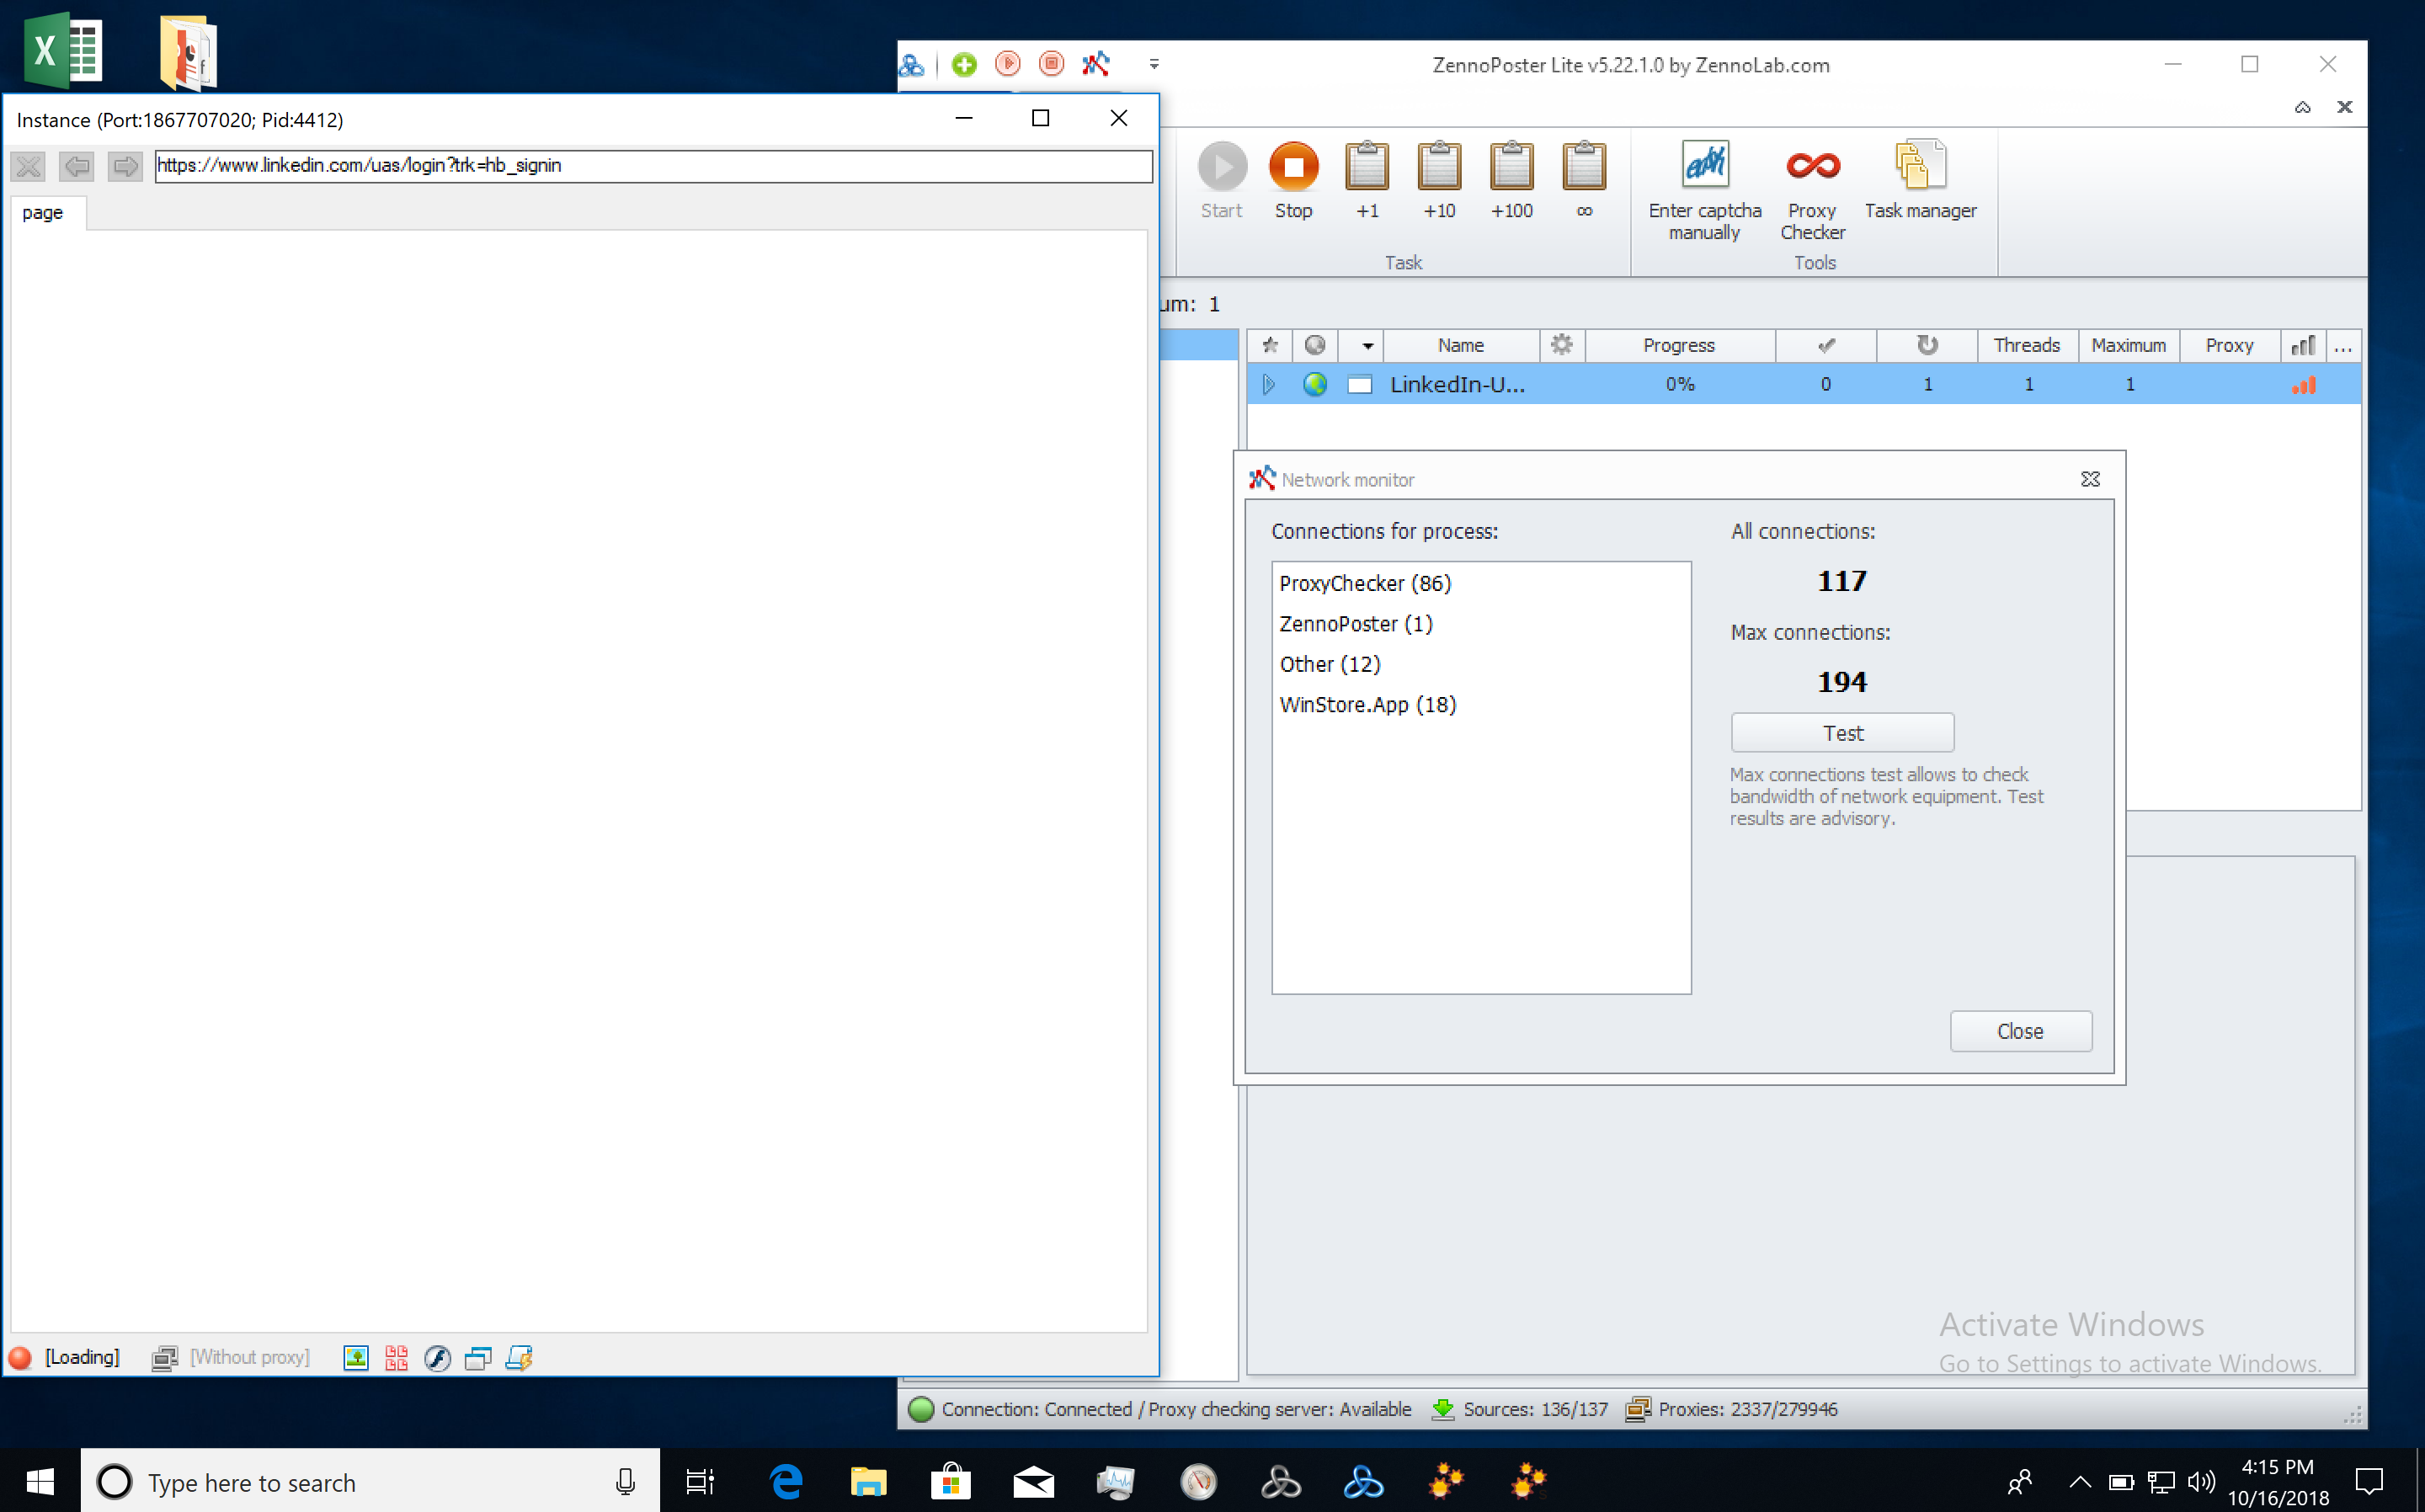
Task: Click the quick-access stop icon
Action: tap(1051, 64)
